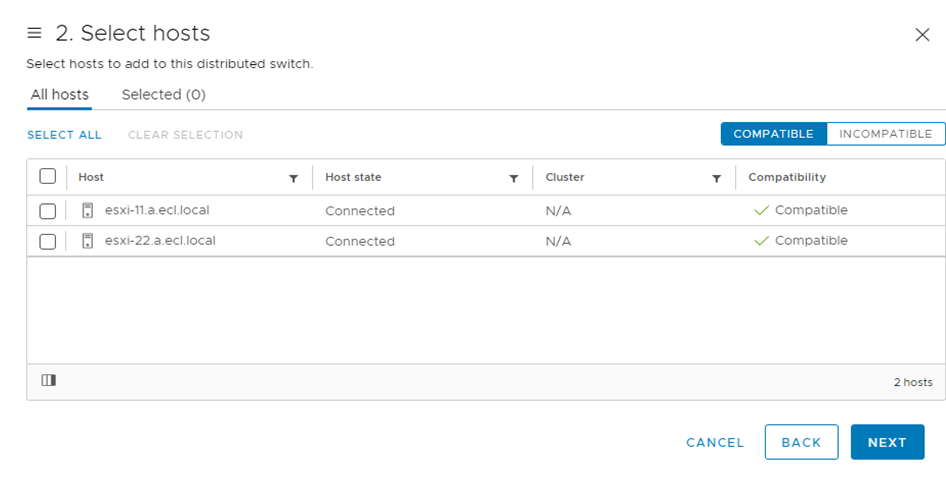Screen dimensions: 946x480
Task: Check the box for esxi-11.a.ecl.local
Action: pyautogui.click(x=47, y=211)
